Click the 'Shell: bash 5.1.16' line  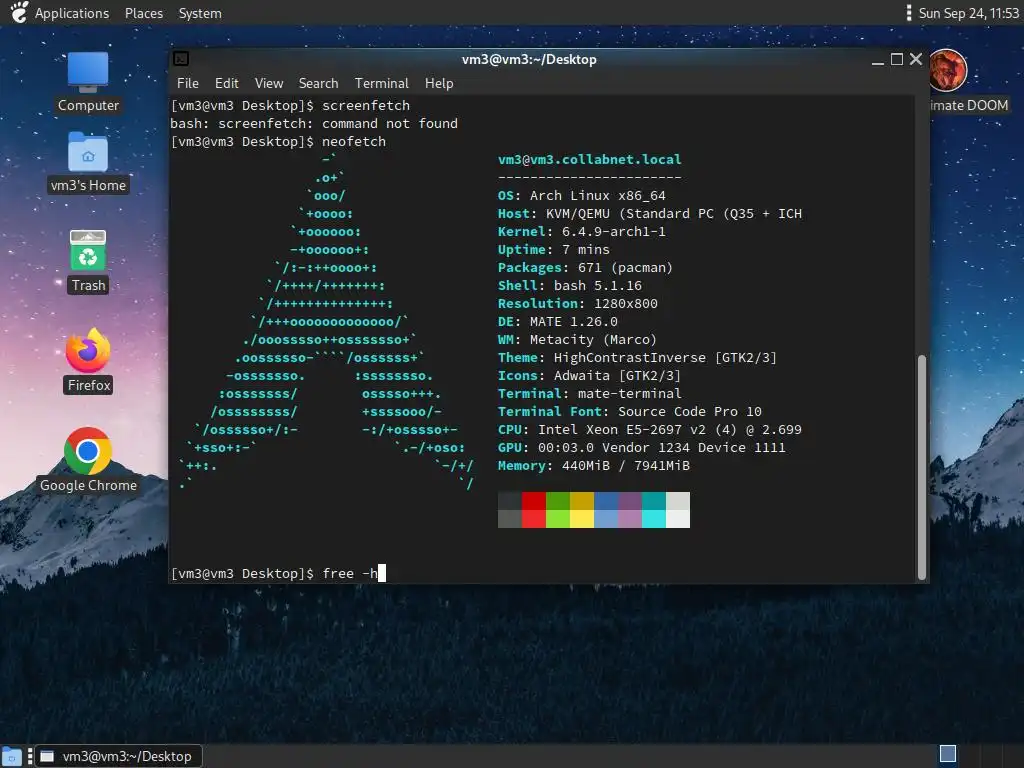click(x=569, y=285)
